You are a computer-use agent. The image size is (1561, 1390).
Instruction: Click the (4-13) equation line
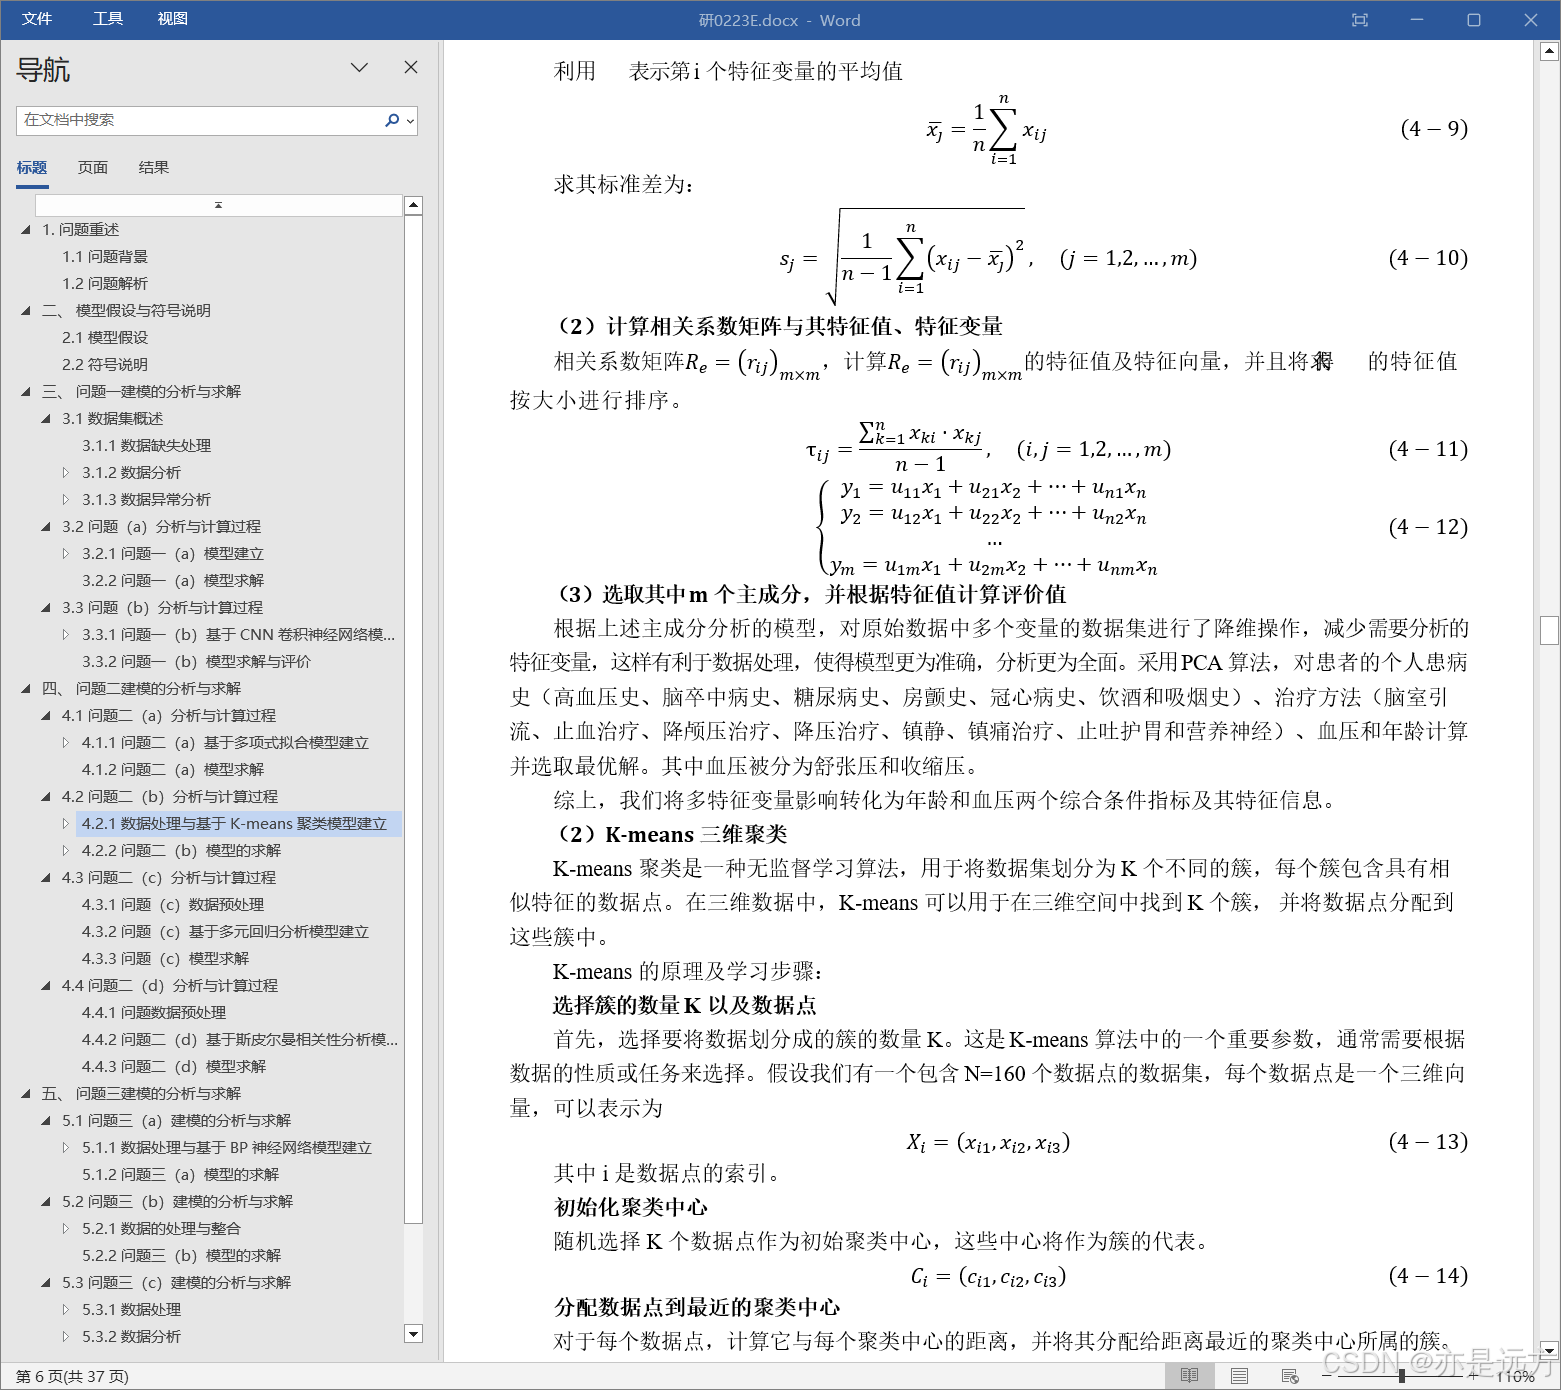[988, 1142]
